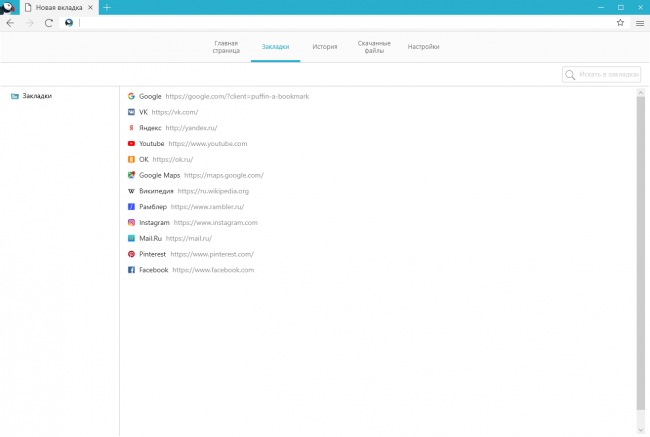Click the https://vk.com/ URL text
This screenshot has height=437, width=650.
(x=175, y=112)
